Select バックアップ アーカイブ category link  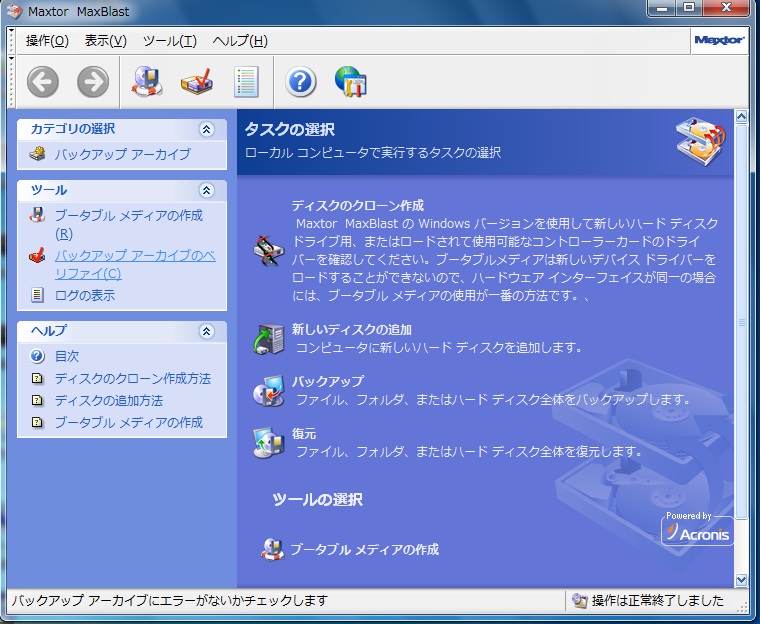(x=123, y=154)
